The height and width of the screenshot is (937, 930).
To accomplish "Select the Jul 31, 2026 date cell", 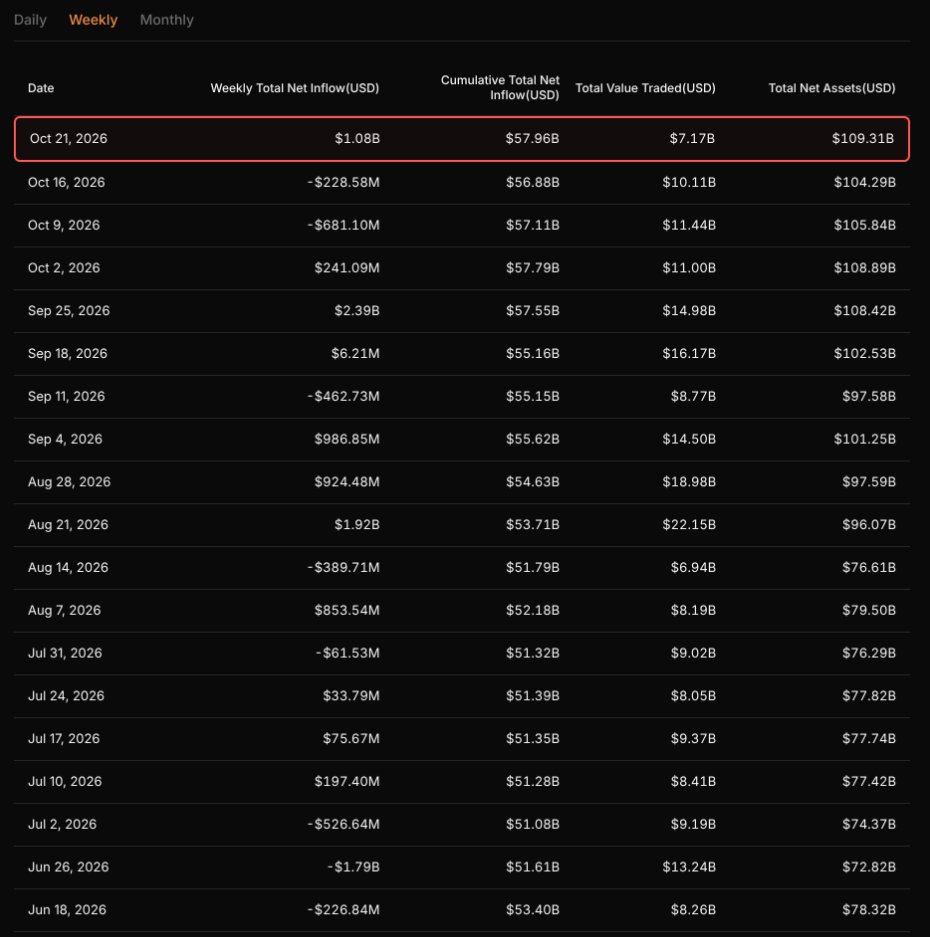I will pos(65,653).
